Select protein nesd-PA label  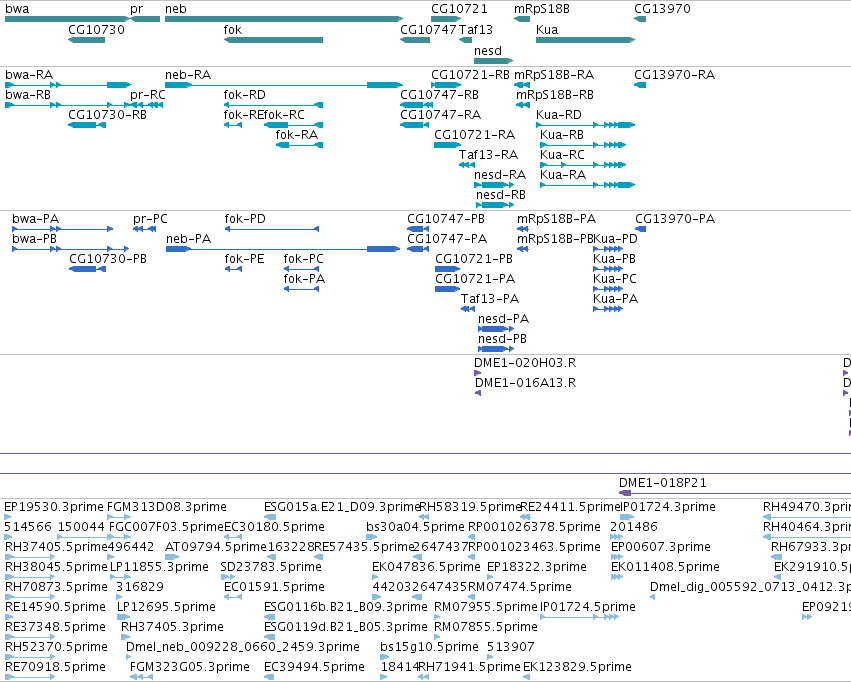[x=503, y=320]
